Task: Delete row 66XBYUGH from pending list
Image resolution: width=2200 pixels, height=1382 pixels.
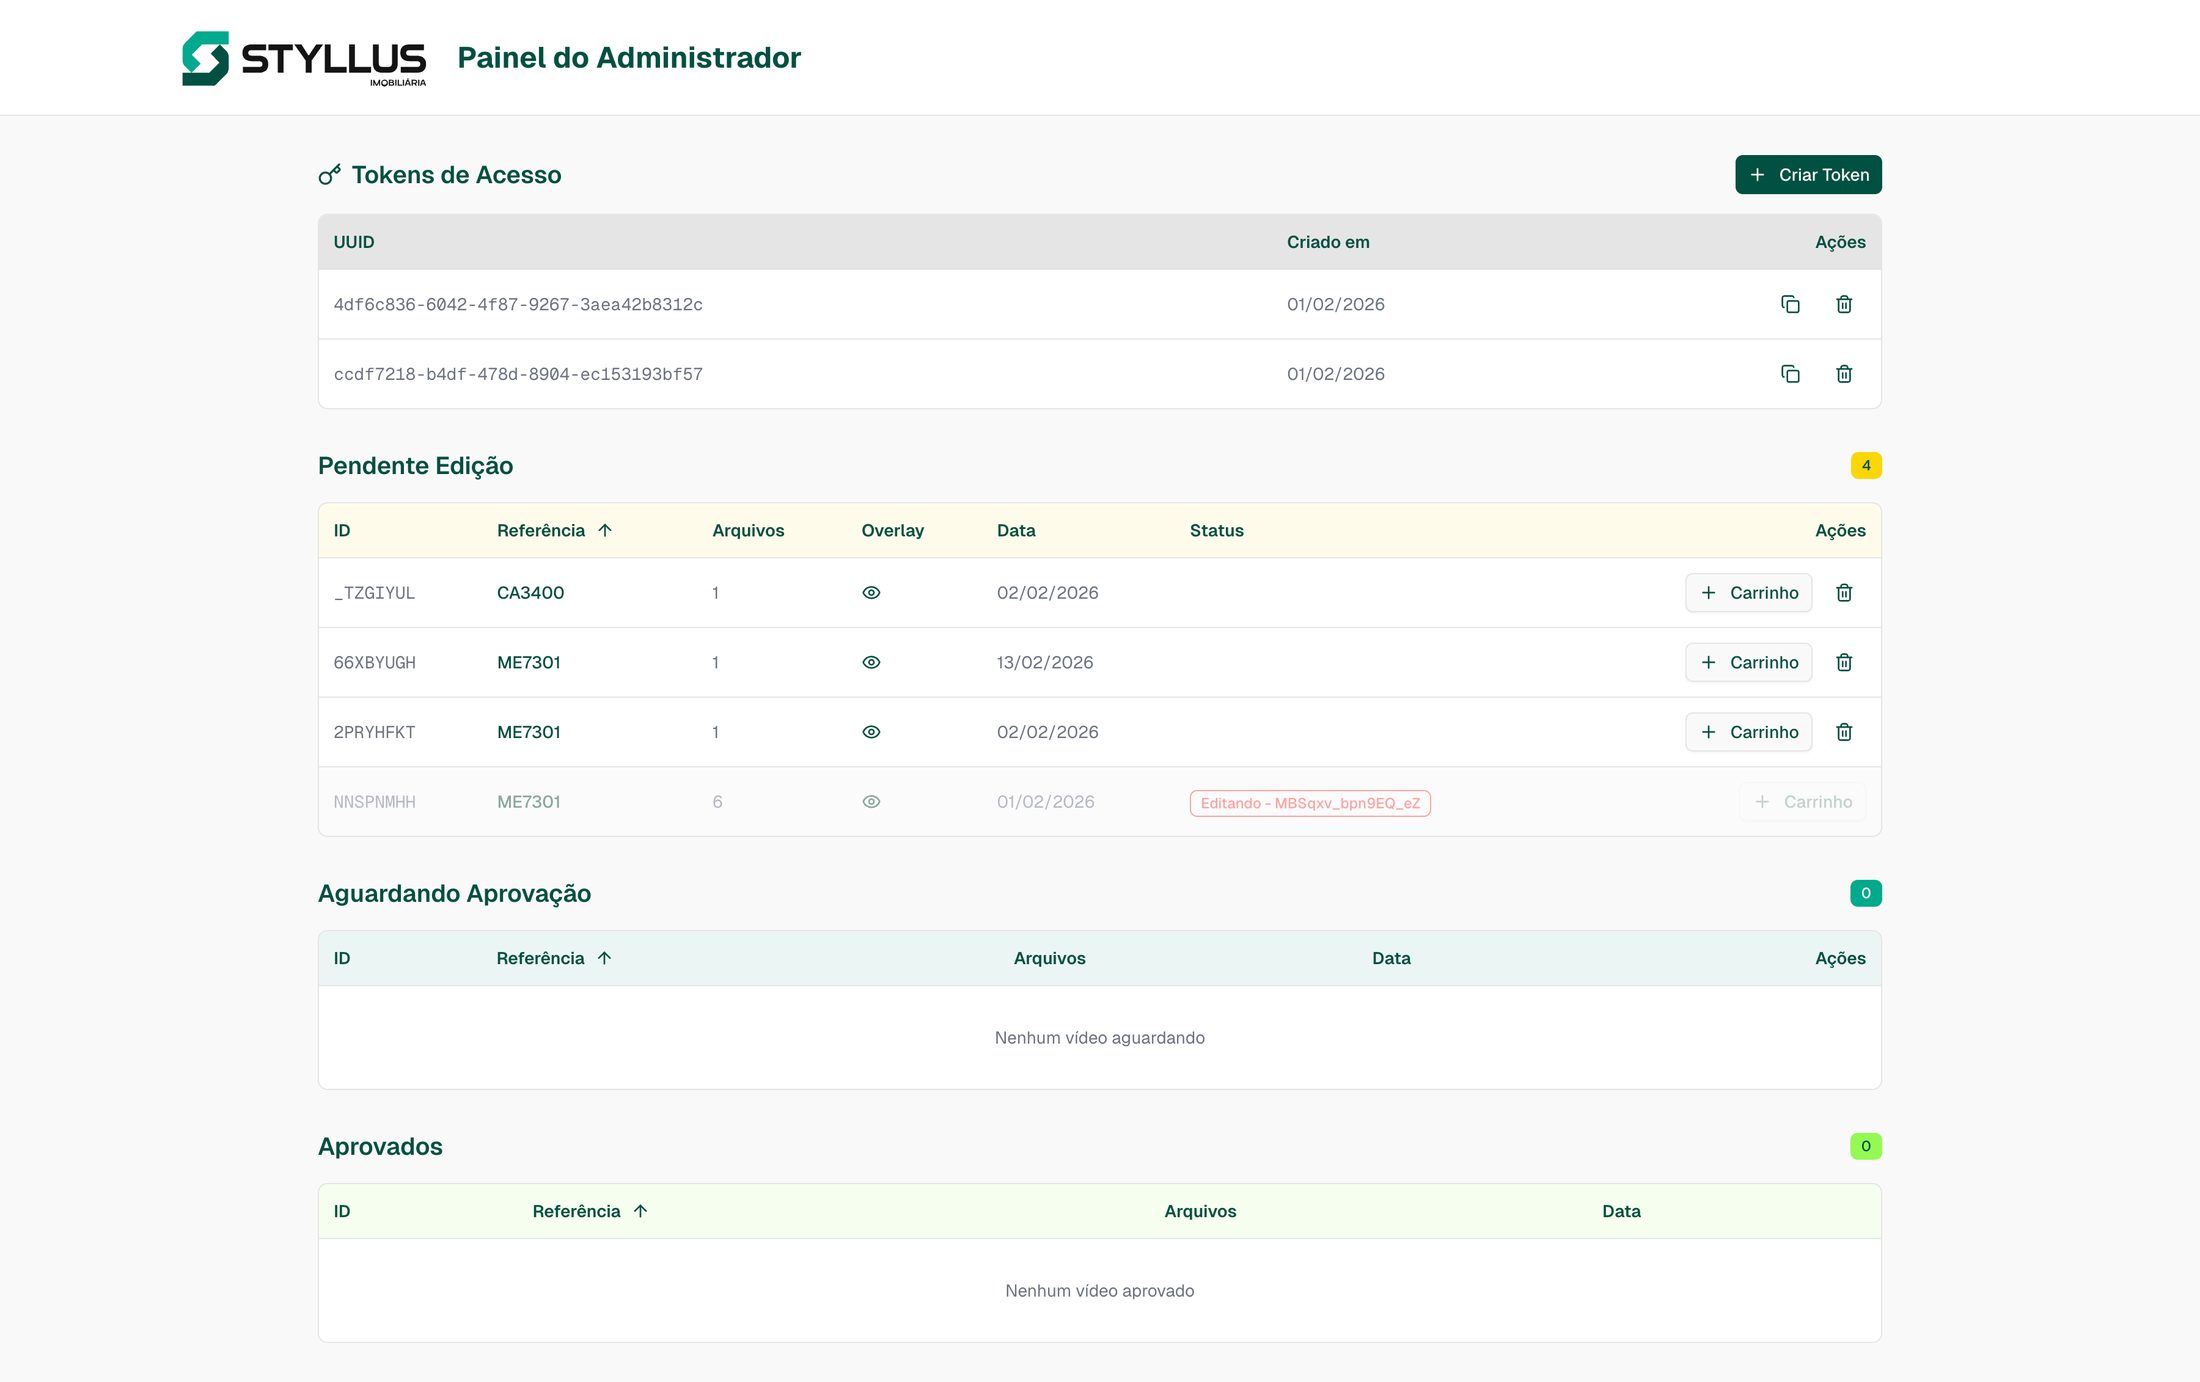Action: tap(1844, 662)
